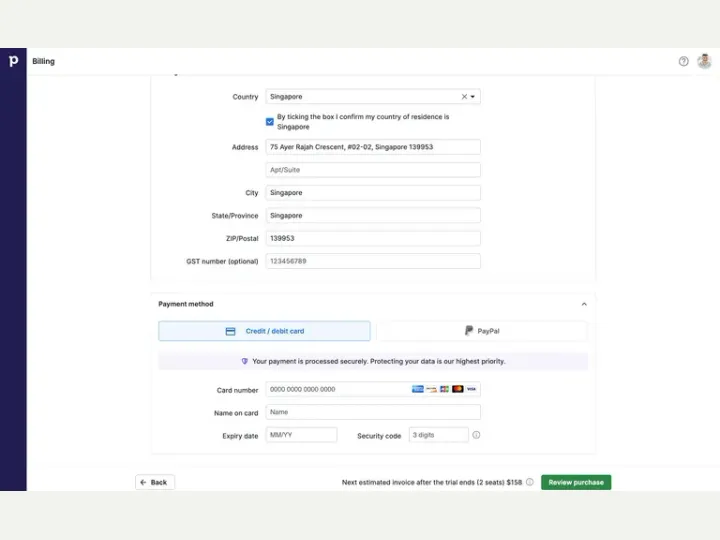
Task: Click the Card number input field
Action: pos(373,389)
